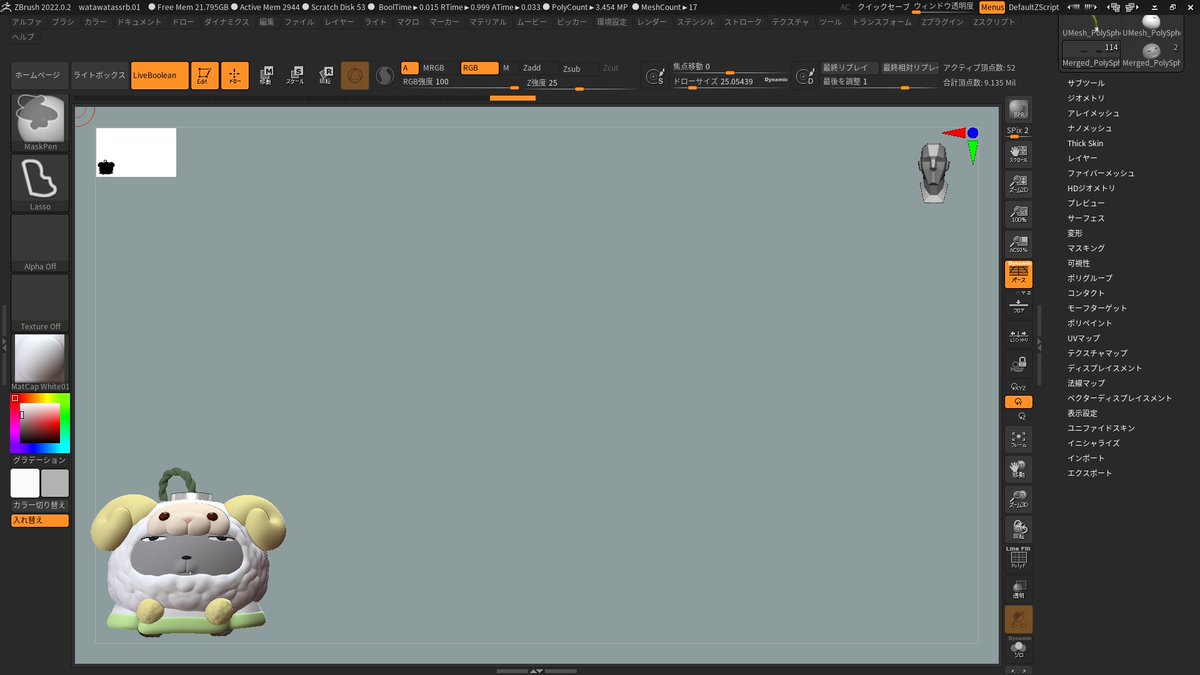Viewport: 1200px width, 675px height.
Task: Expand the Masking (マスキング) section
Action: click(x=1086, y=248)
